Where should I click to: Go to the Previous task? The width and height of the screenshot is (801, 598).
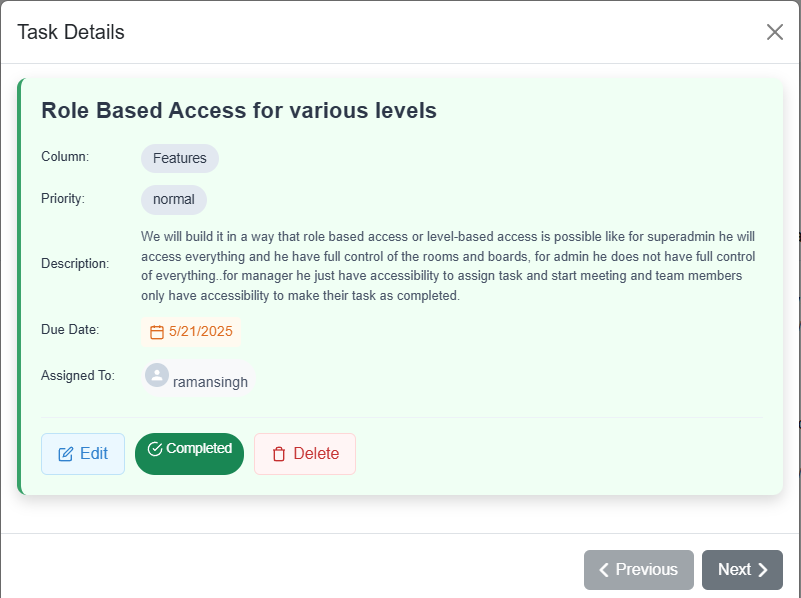tap(639, 569)
